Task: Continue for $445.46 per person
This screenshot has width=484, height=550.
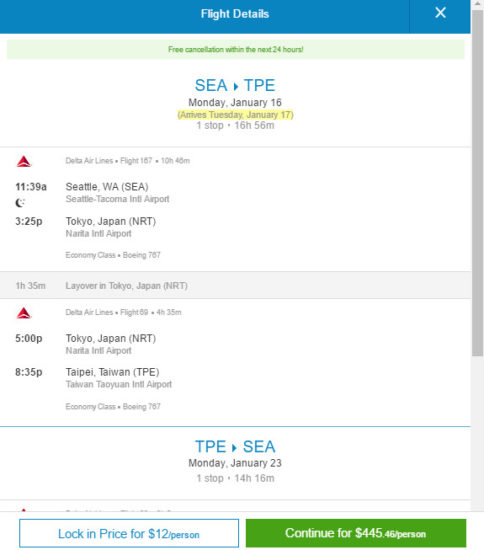Action: coord(356,533)
